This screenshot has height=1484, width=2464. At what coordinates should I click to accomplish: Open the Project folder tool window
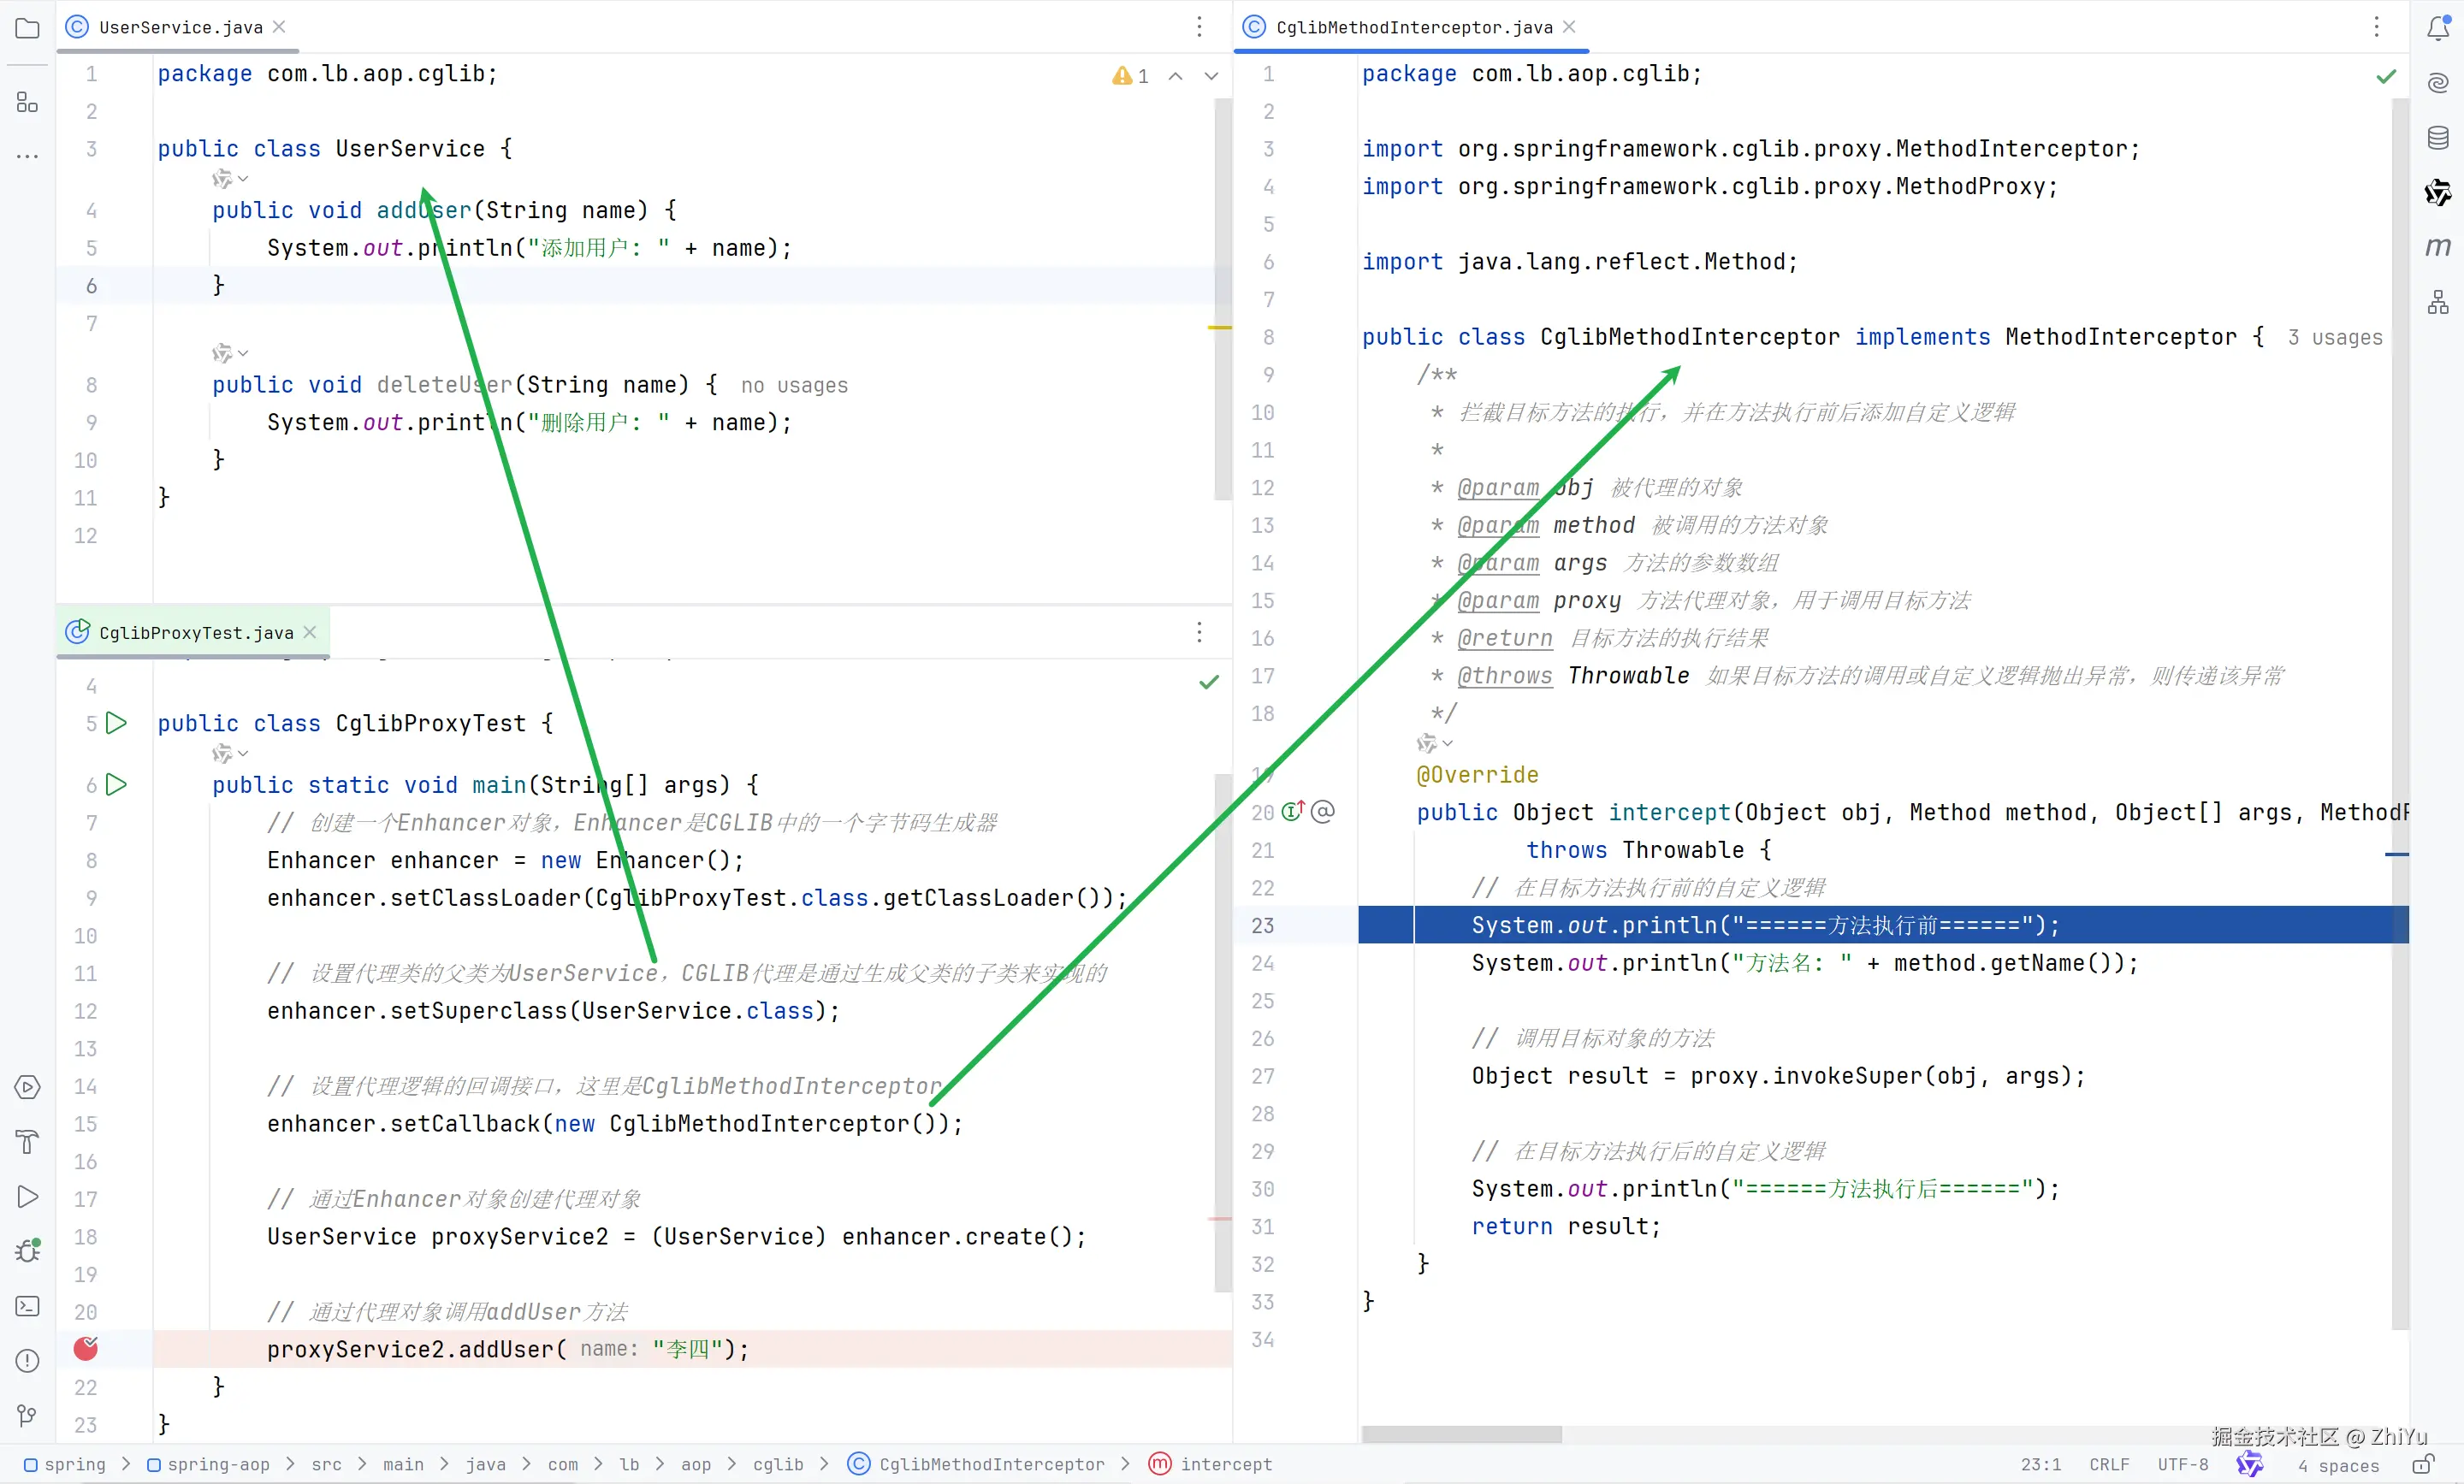click(27, 28)
